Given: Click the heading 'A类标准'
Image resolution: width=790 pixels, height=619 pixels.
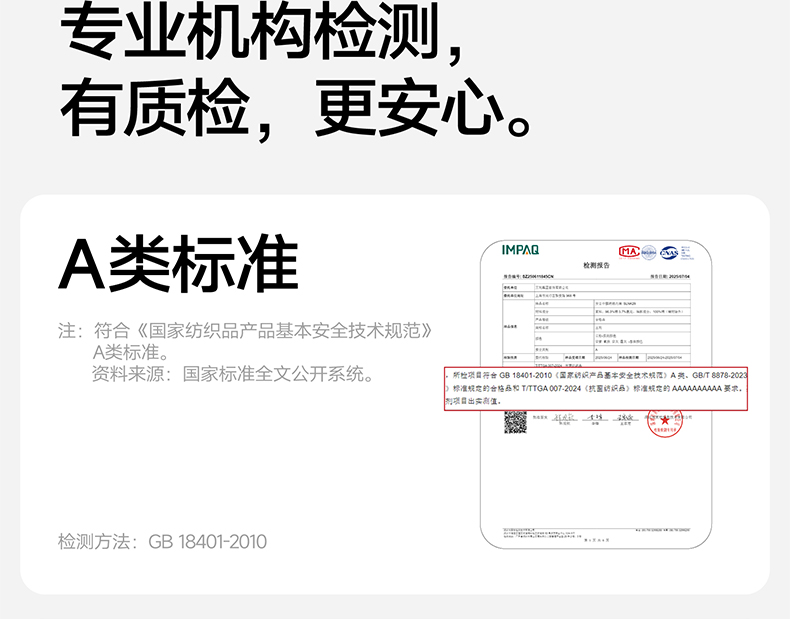Looking at the screenshot, I should pos(178,263).
